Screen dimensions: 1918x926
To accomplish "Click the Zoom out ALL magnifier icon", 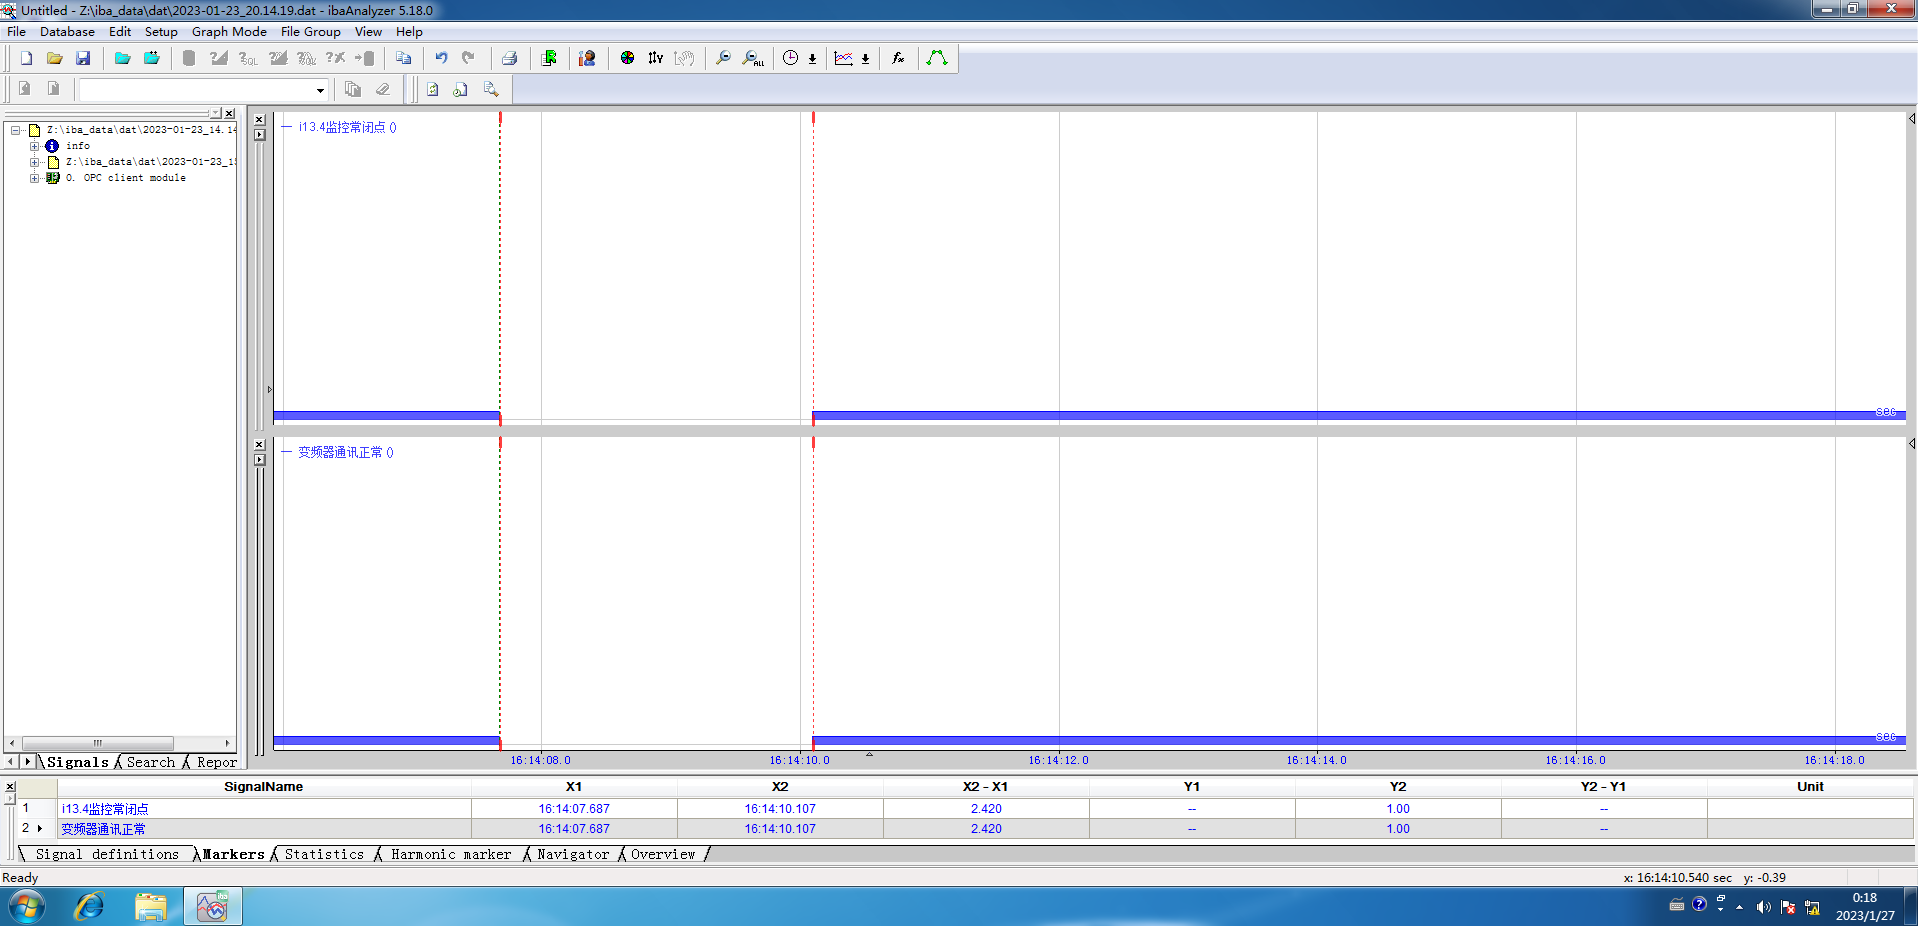I will point(752,59).
